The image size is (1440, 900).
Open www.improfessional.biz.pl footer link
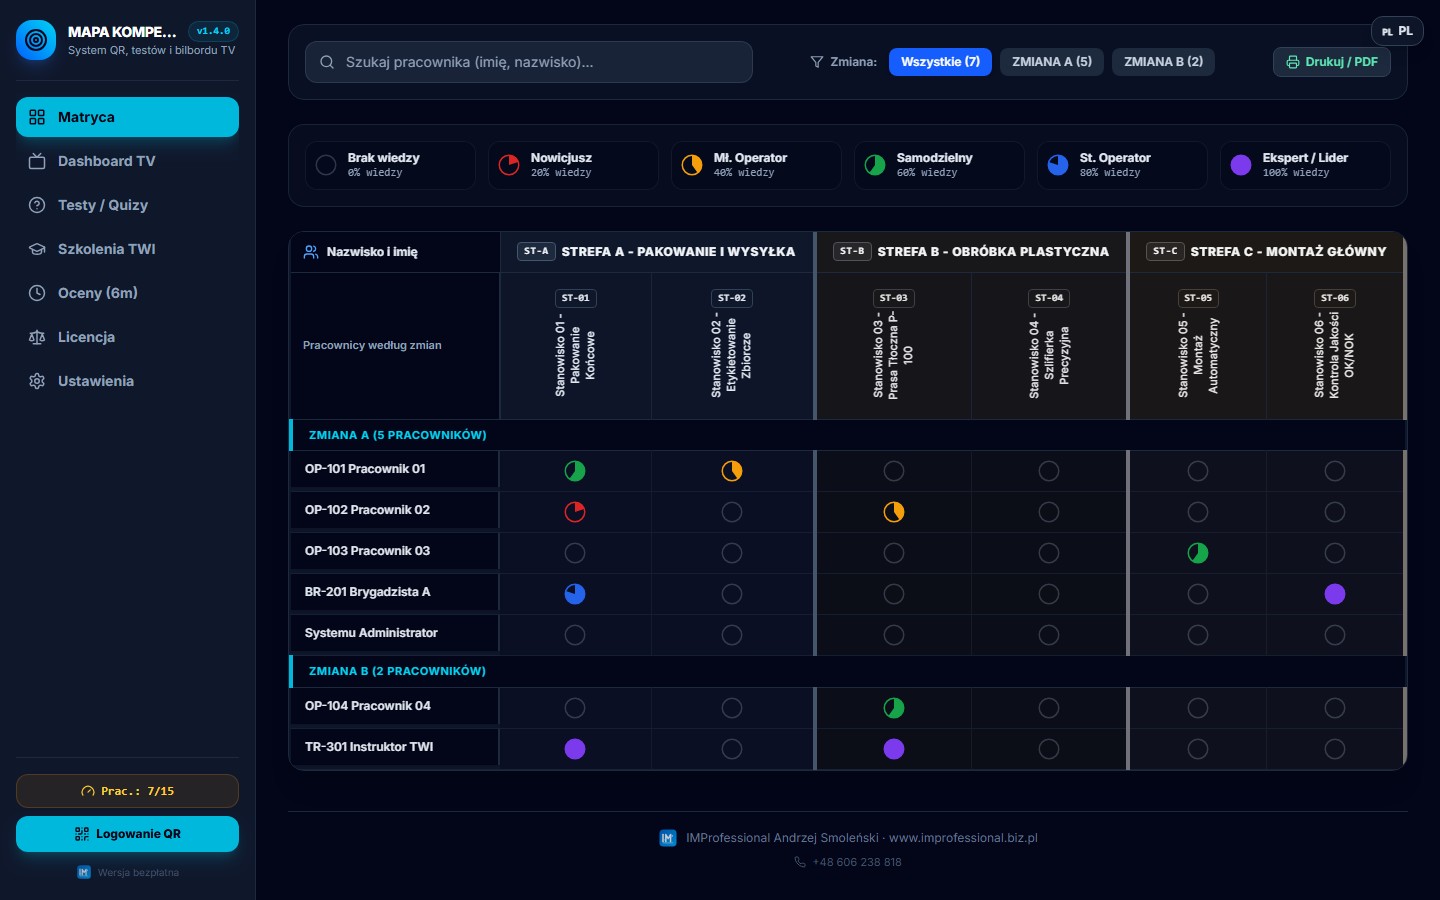coord(963,838)
